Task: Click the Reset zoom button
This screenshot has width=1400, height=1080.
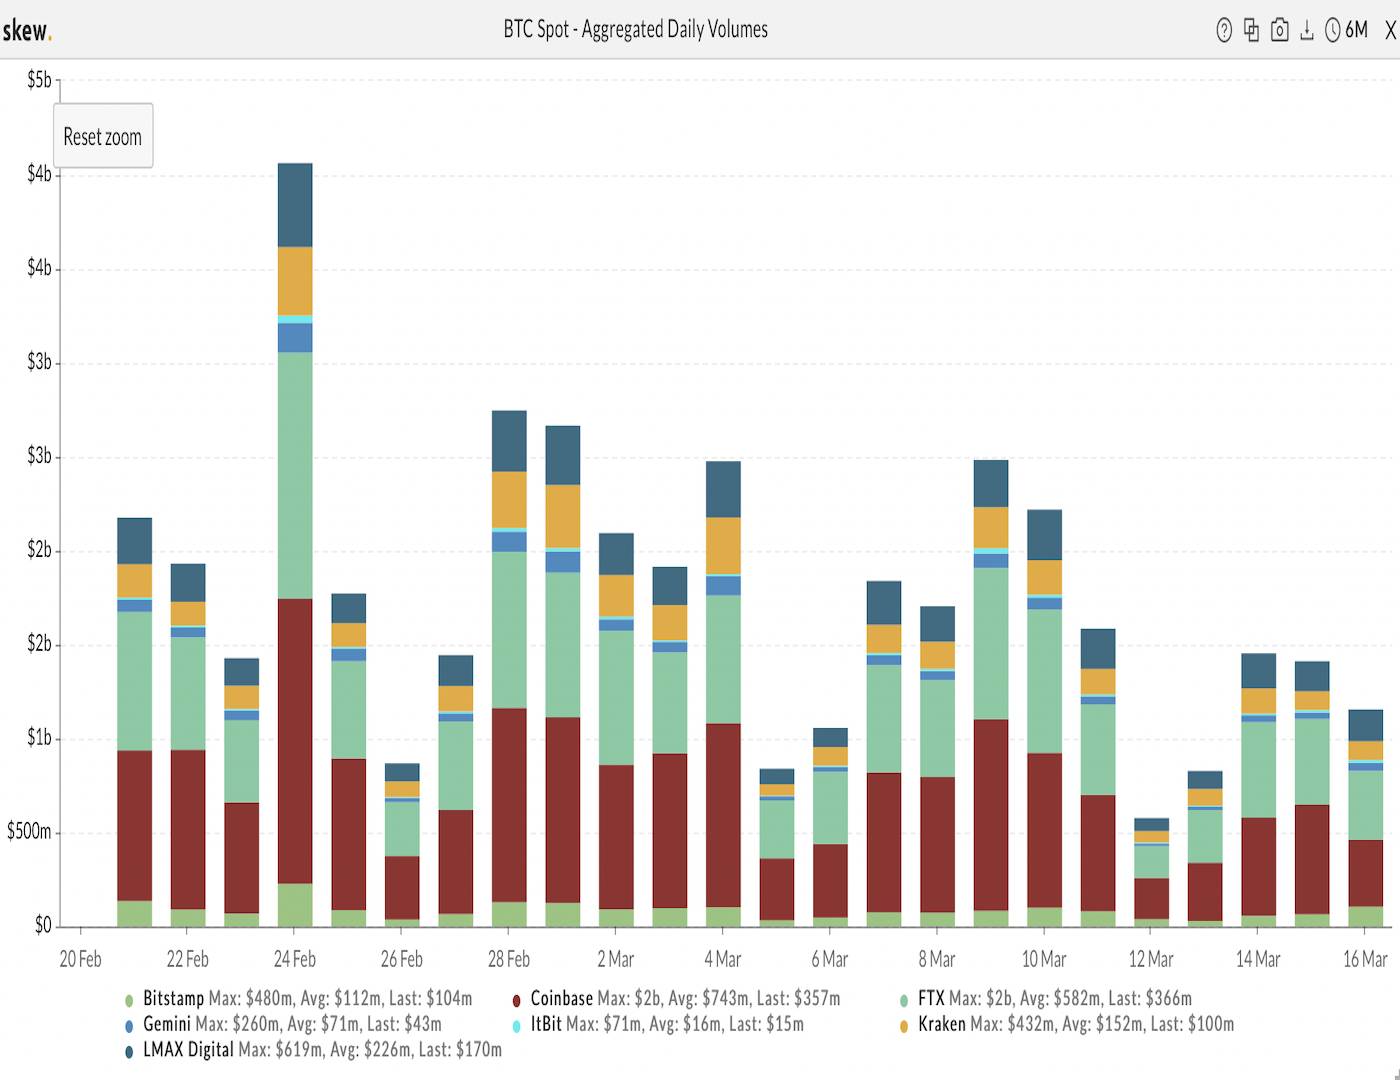Action: point(103,136)
